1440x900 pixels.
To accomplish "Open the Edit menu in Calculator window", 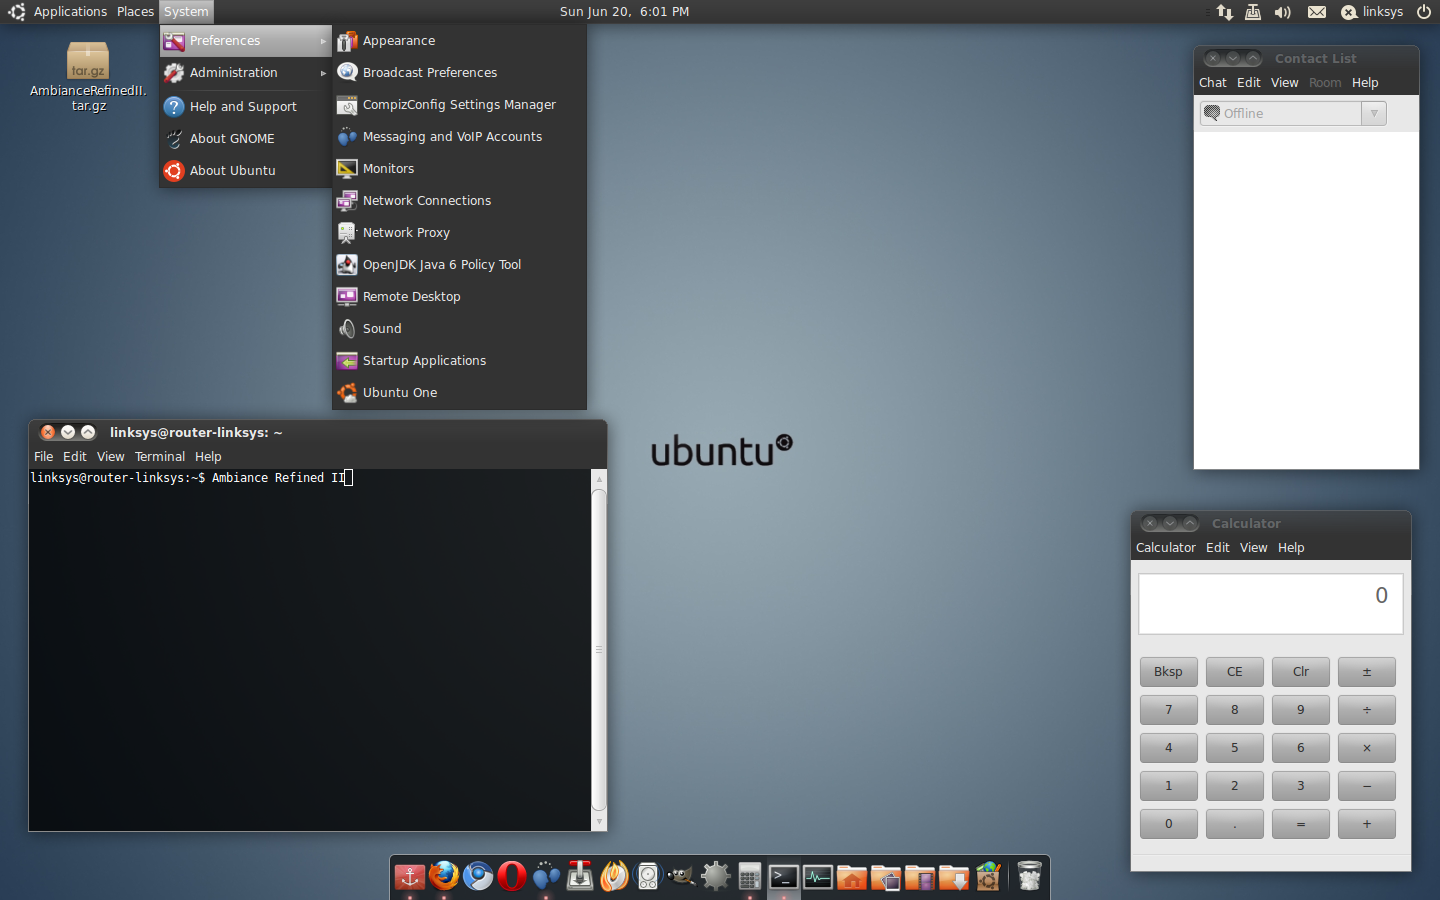I will coord(1218,548).
